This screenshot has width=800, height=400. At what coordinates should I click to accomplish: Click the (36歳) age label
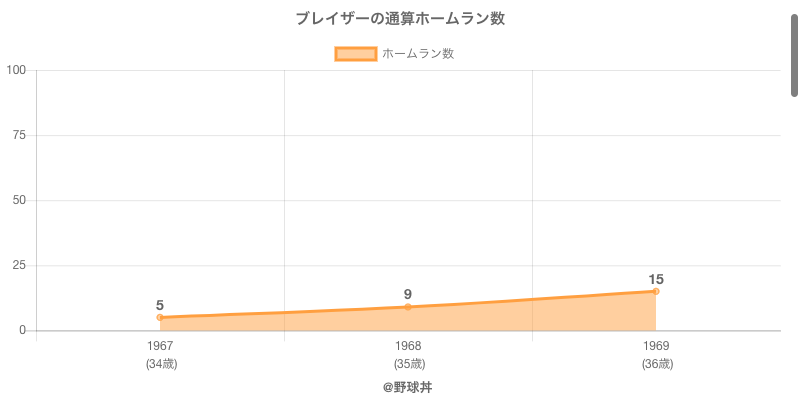click(x=656, y=364)
